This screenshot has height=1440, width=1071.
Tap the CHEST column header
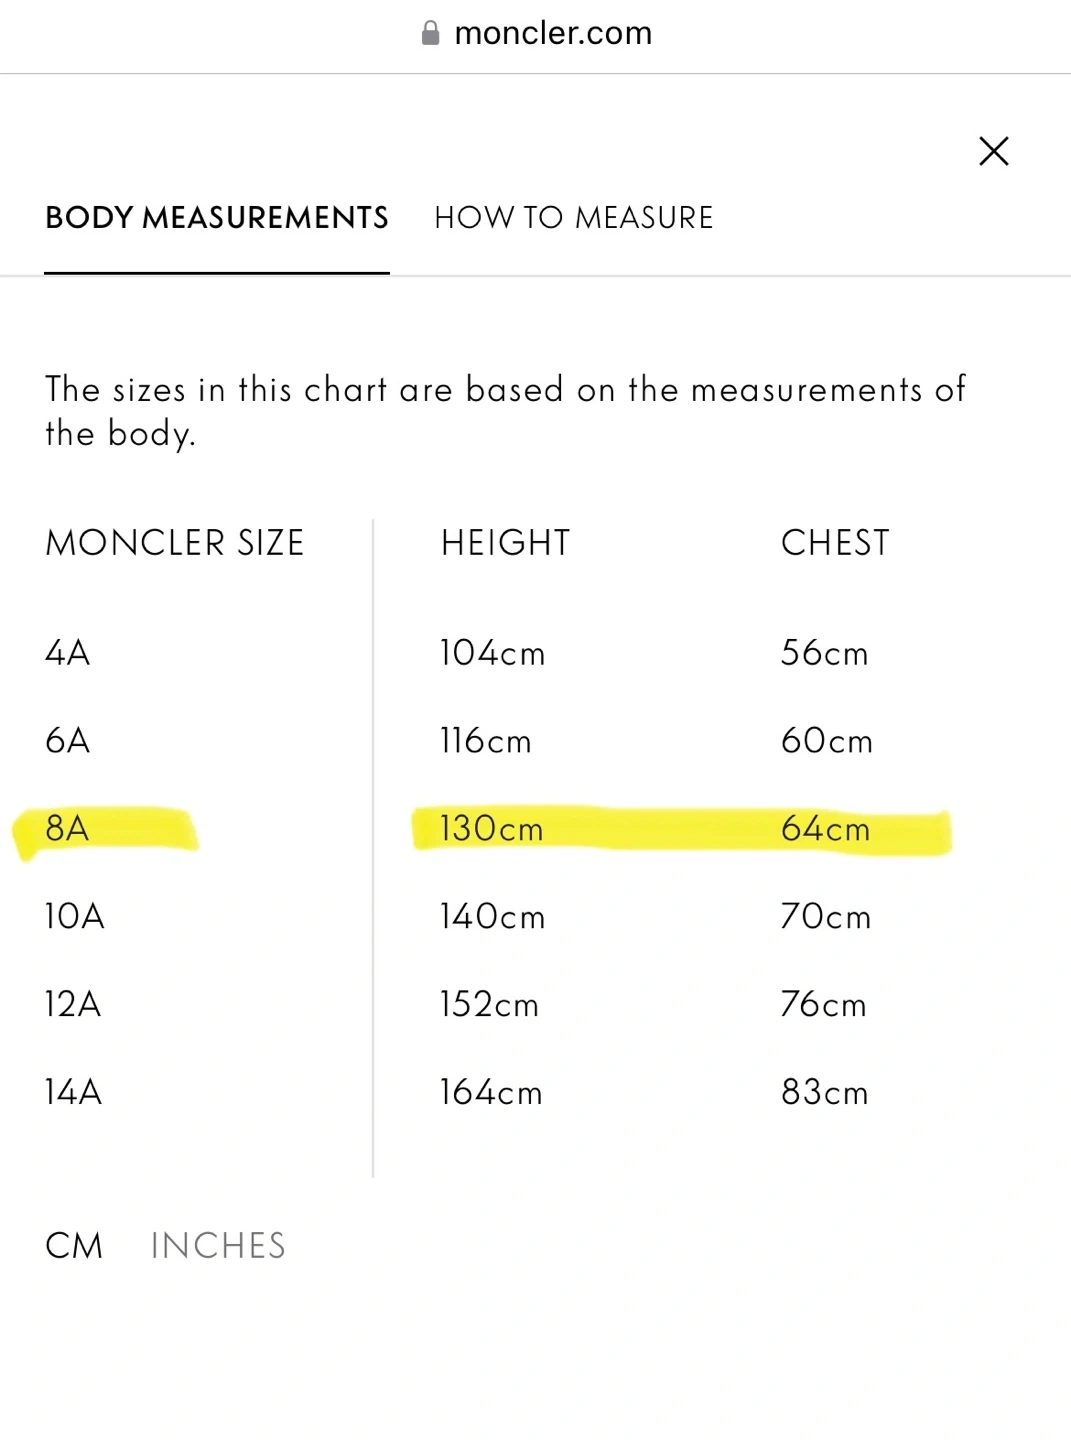(835, 543)
